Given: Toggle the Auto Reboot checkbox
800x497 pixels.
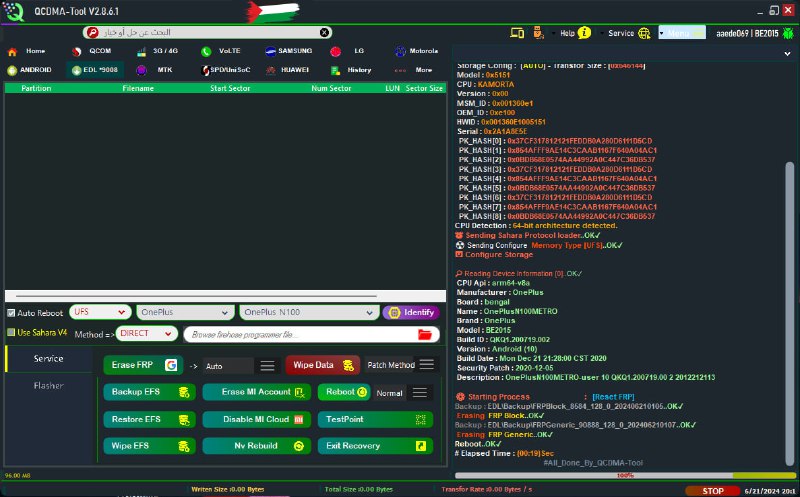Looking at the screenshot, I should point(11,313).
